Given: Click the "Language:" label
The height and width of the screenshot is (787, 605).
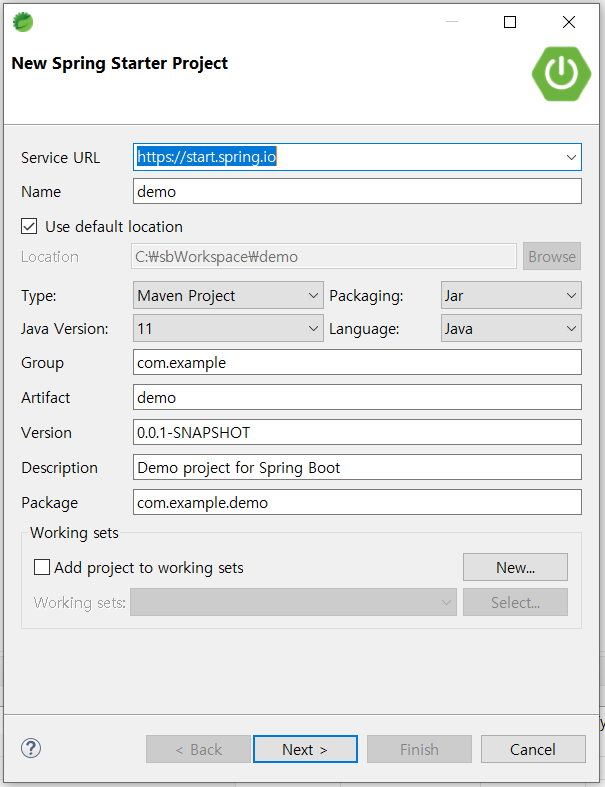Looking at the screenshot, I should tap(364, 329).
